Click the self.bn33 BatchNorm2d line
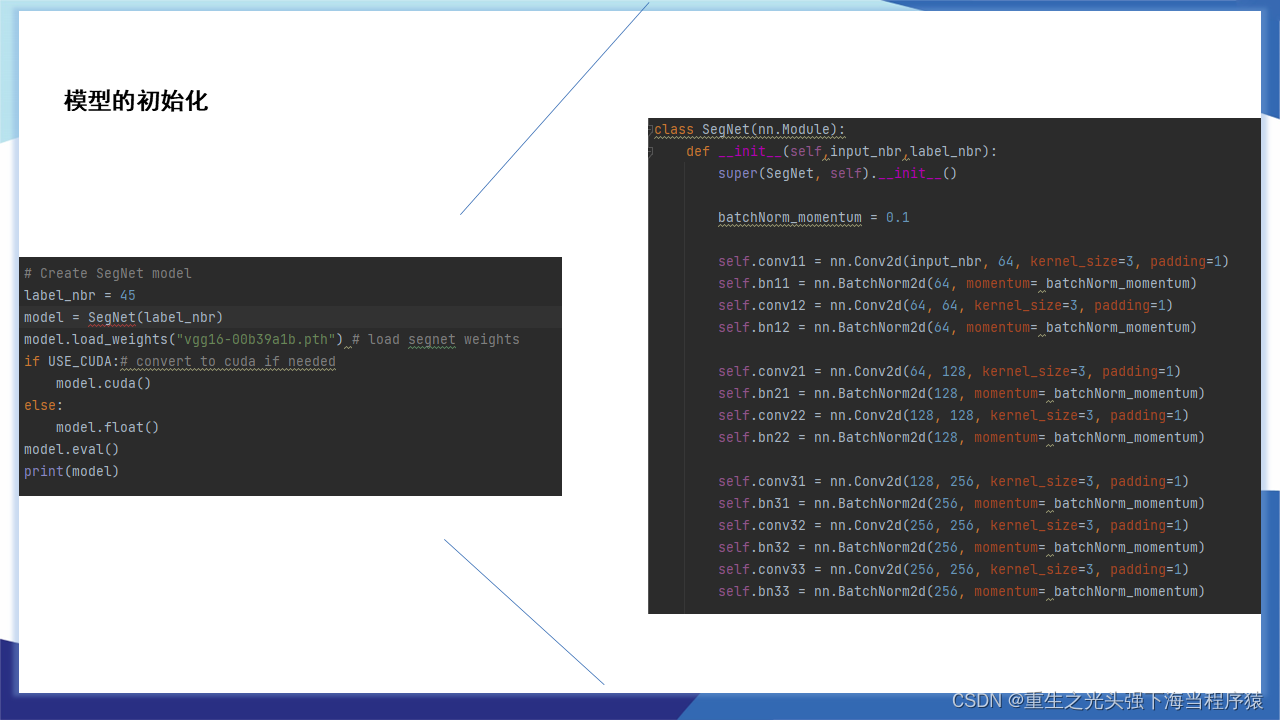The width and height of the screenshot is (1280, 720). pyautogui.click(x=962, y=592)
